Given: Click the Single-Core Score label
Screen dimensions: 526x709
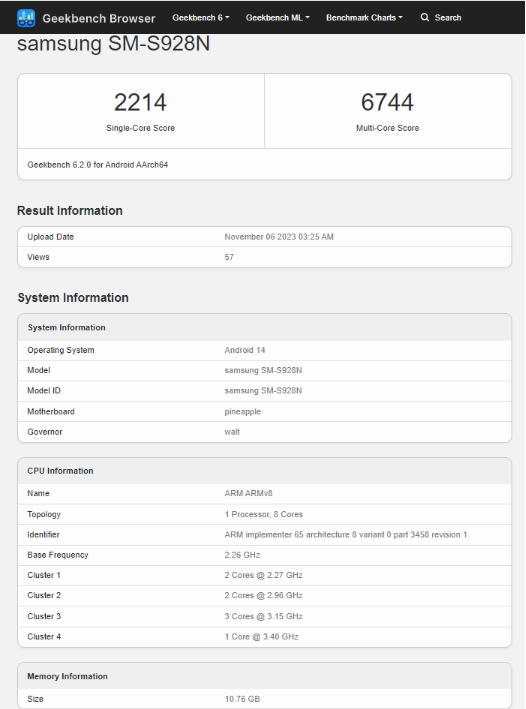Looking at the screenshot, I should coord(140,128).
